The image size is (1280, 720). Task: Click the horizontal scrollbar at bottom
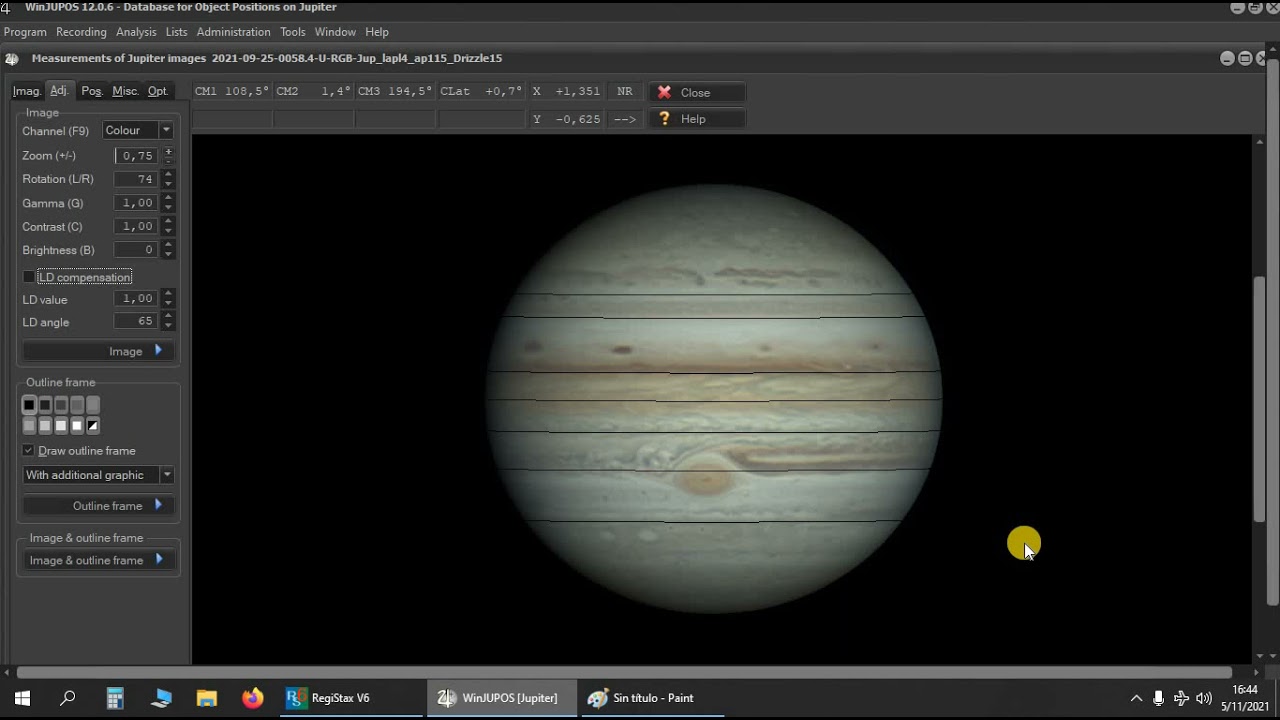625,672
